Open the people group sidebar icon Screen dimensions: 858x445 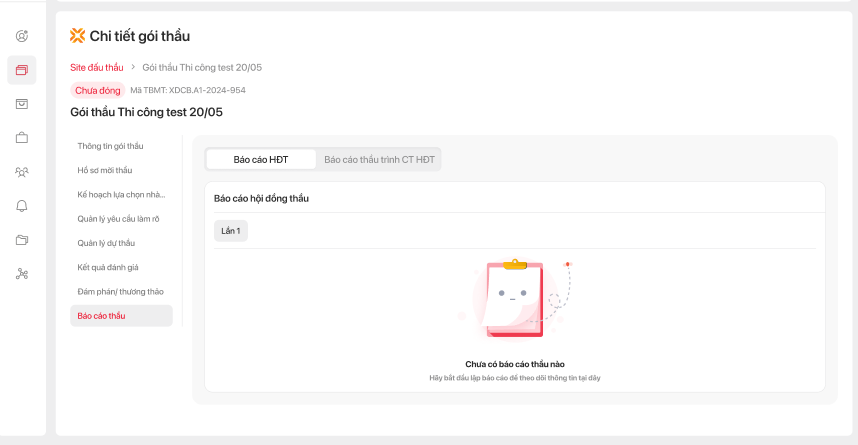pyautogui.click(x=22, y=172)
